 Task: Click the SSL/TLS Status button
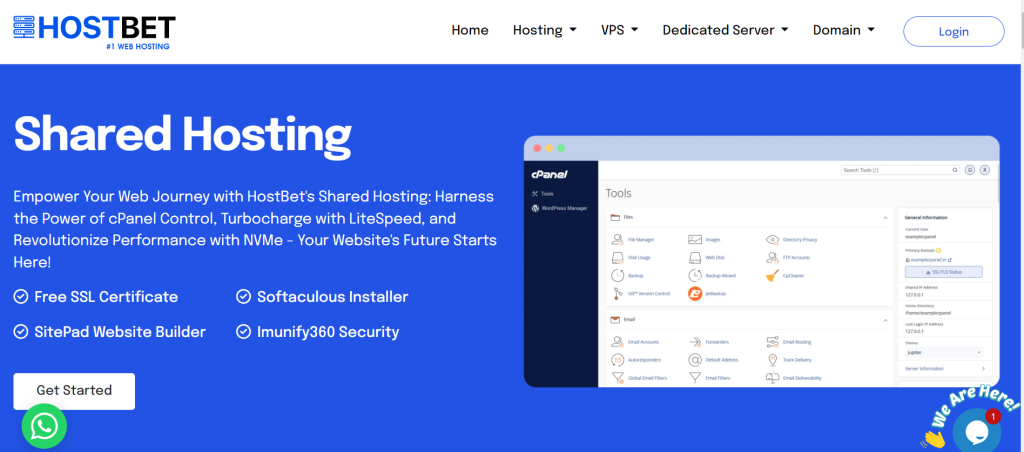(x=944, y=272)
